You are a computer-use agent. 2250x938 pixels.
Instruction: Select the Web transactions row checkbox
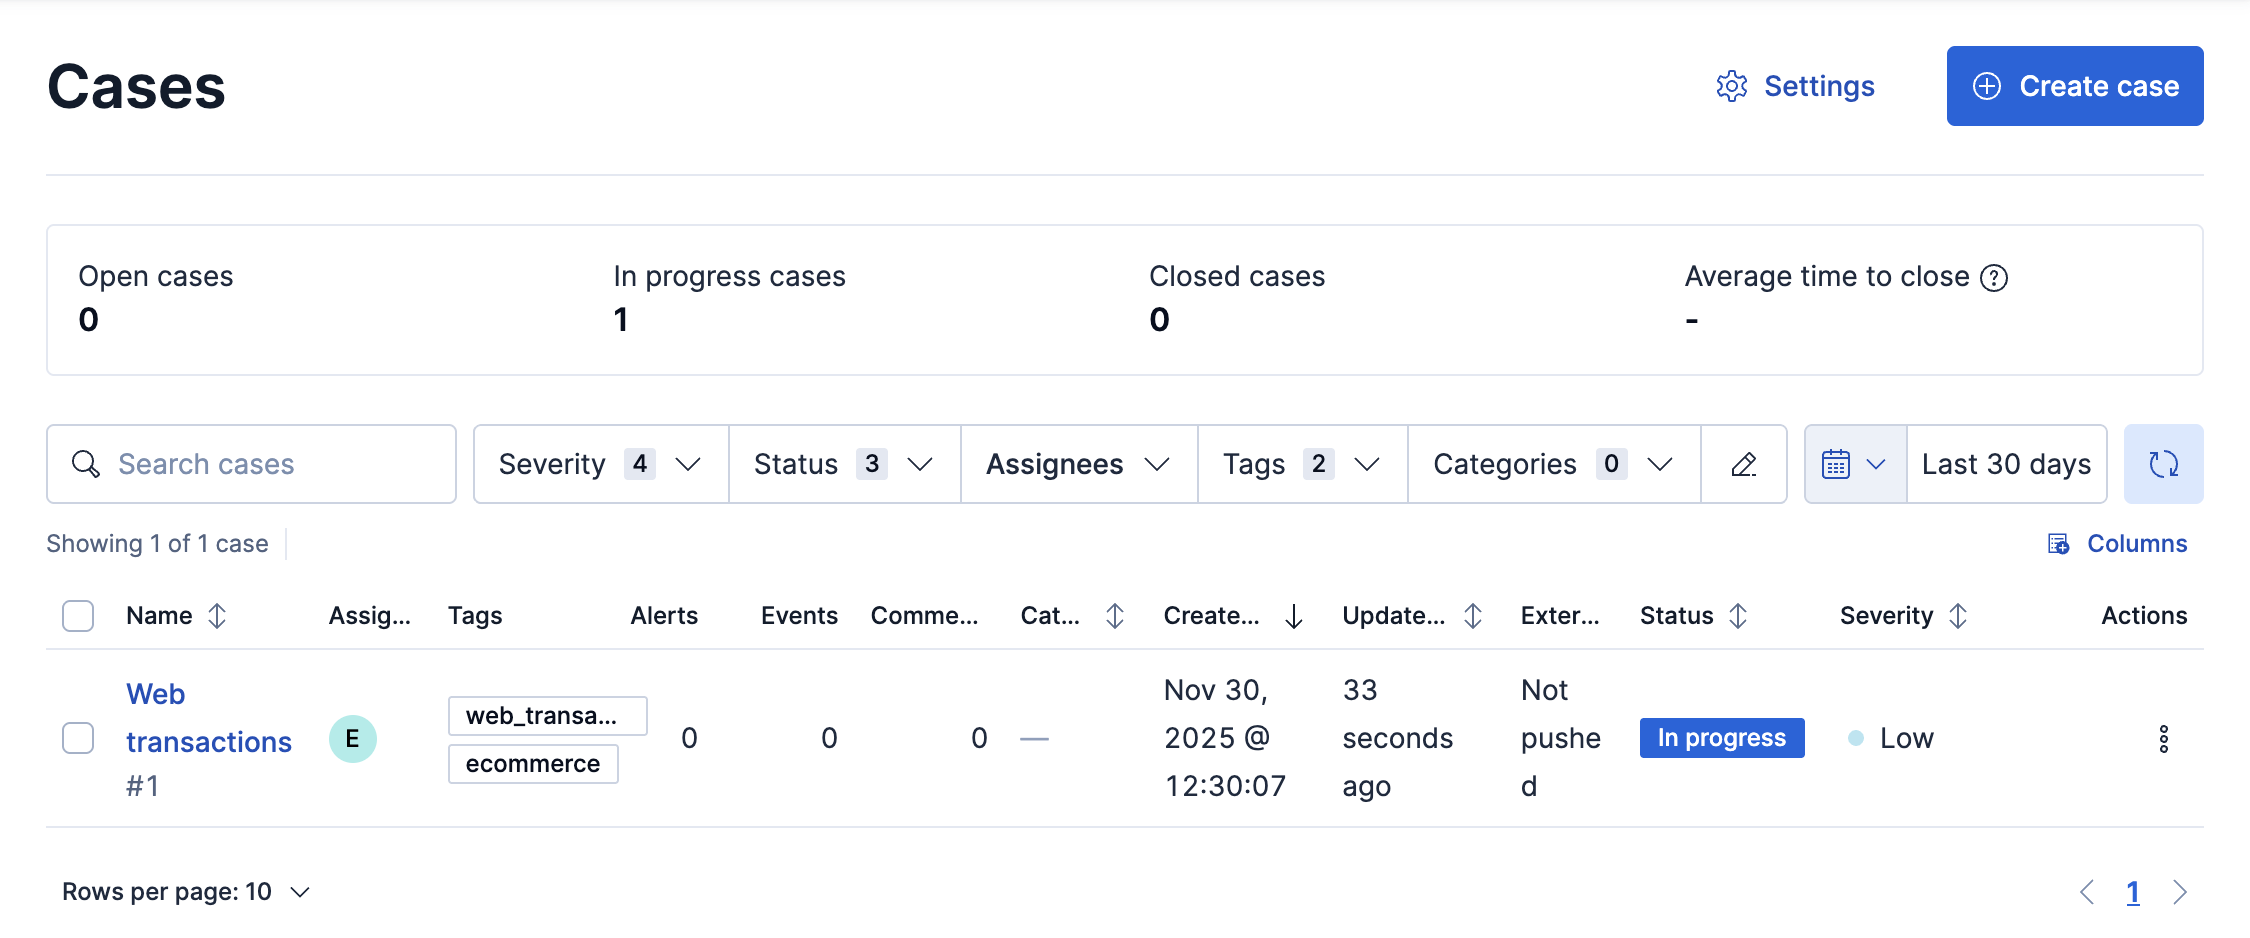[77, 738]
